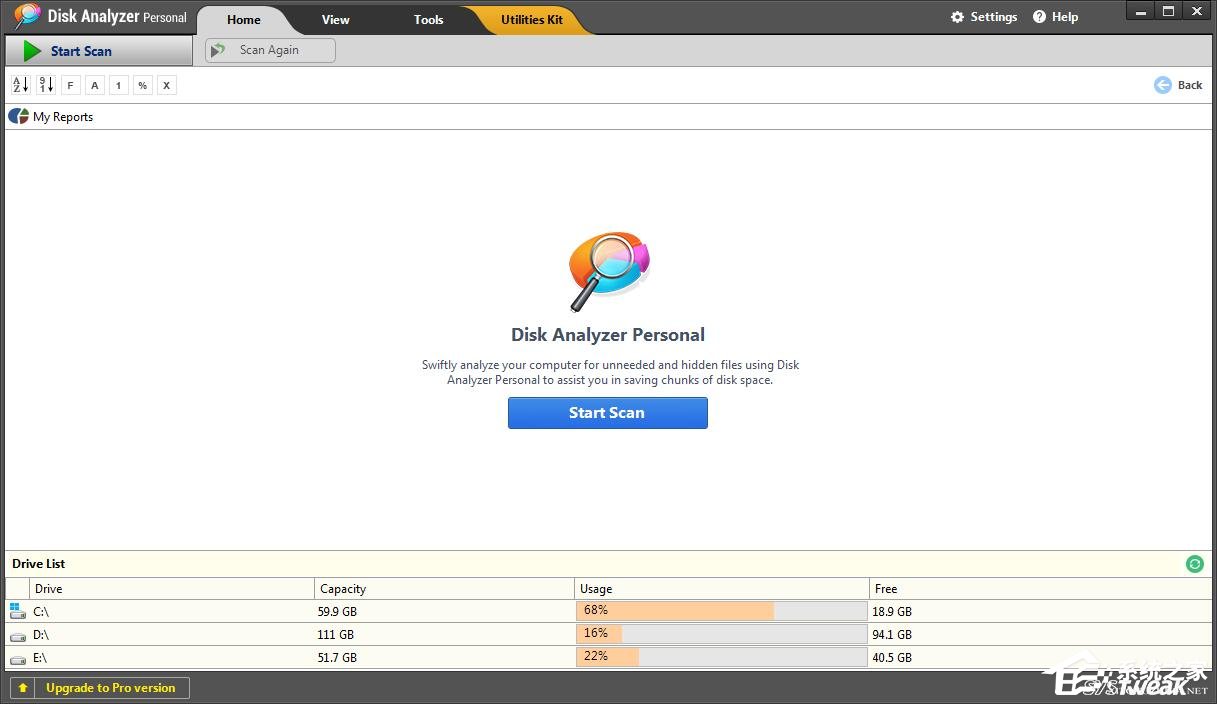Click the Back arrow icon
The image size is (1217, 704).
1162,85
